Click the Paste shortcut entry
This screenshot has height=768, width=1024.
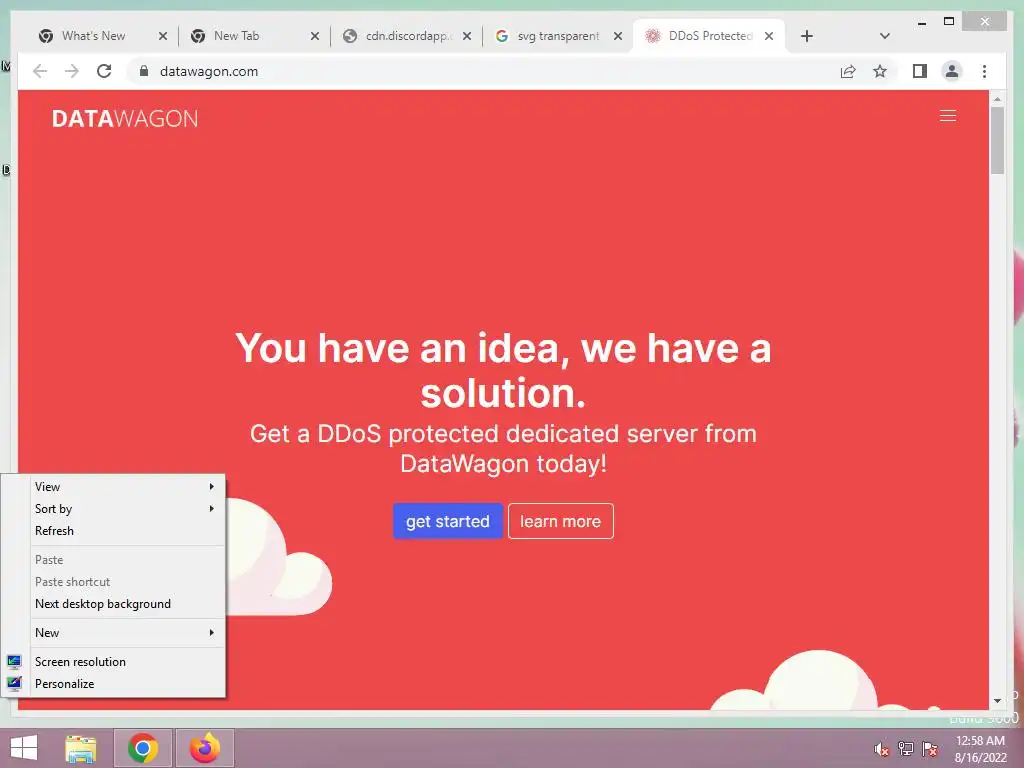[x=113, y=582]
